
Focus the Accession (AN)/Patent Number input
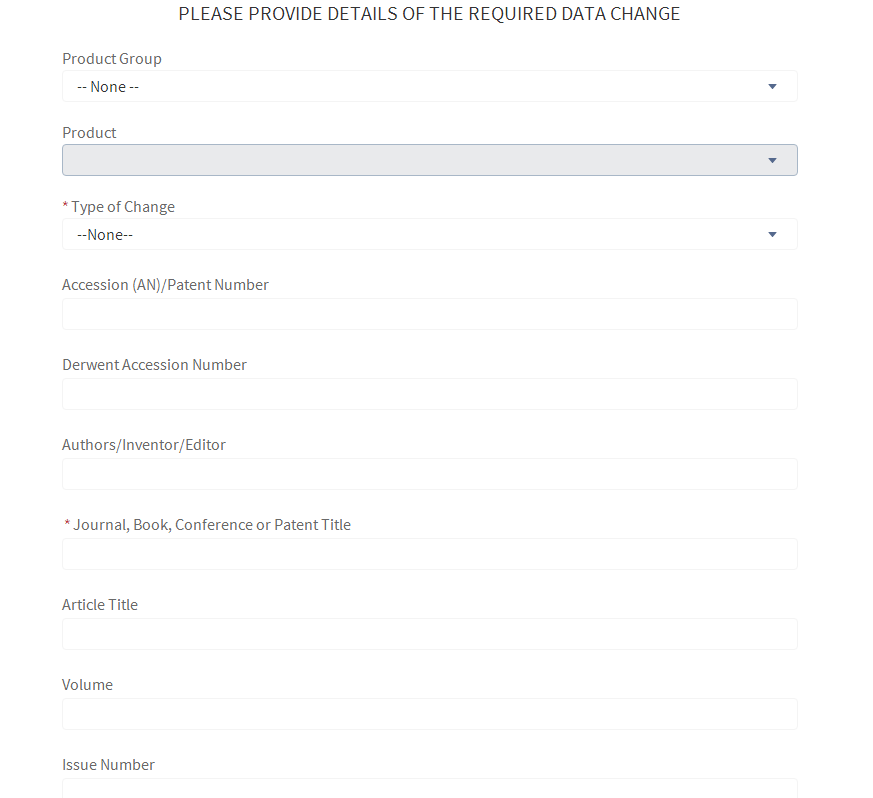[429, 314]
